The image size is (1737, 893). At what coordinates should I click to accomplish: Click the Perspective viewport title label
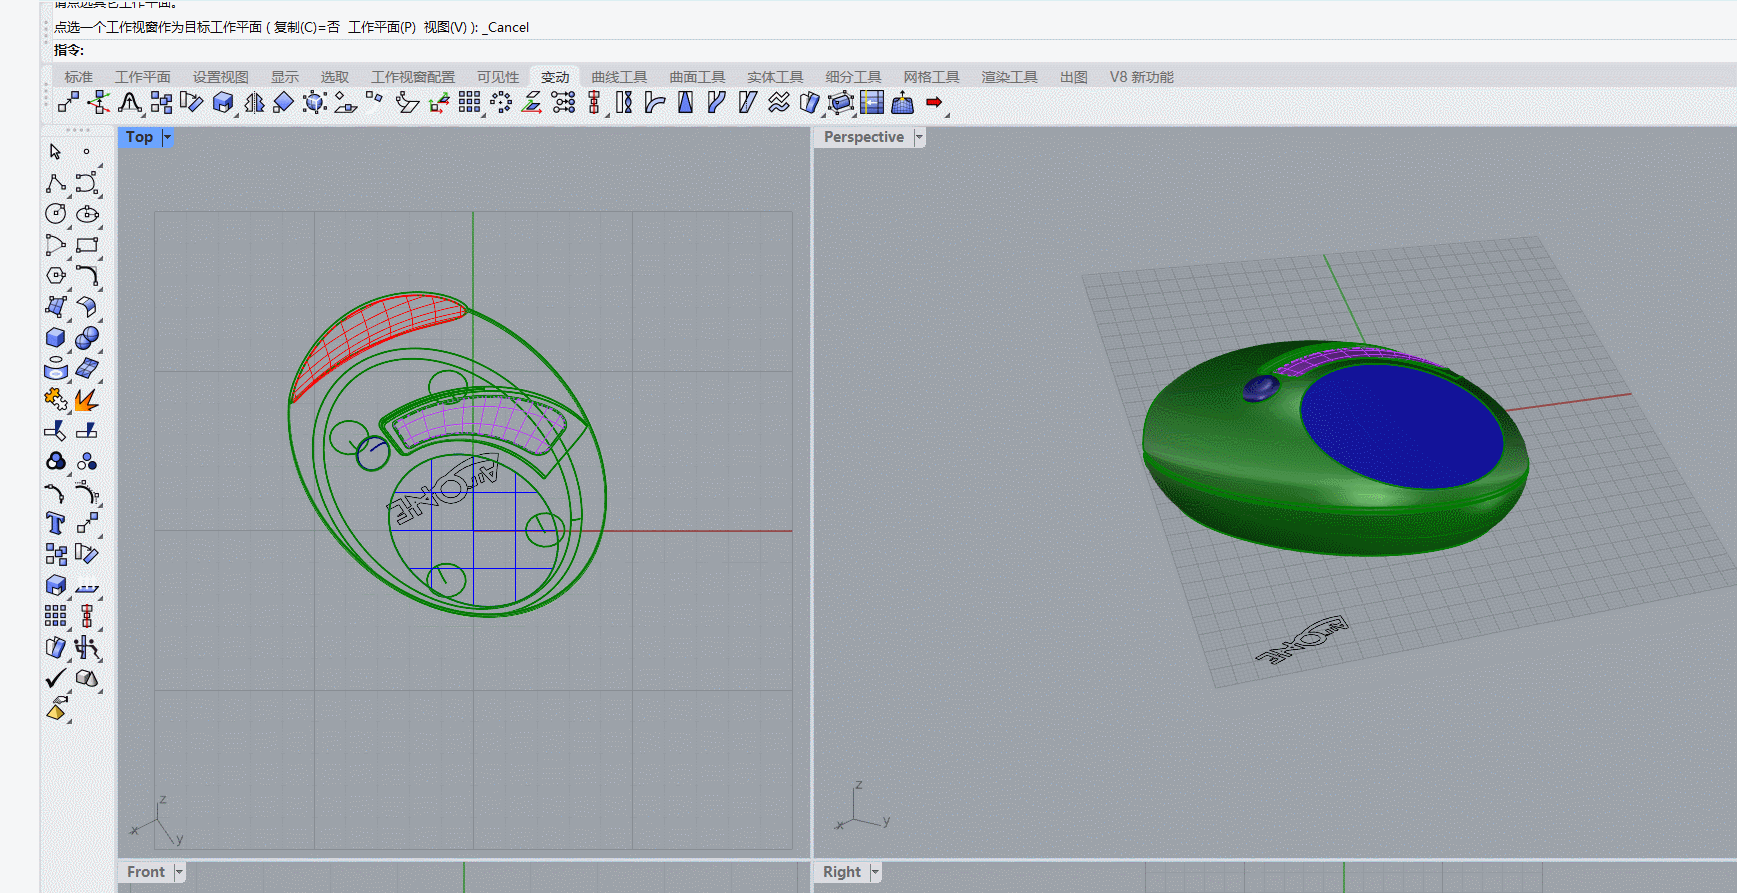click(863, 137)
